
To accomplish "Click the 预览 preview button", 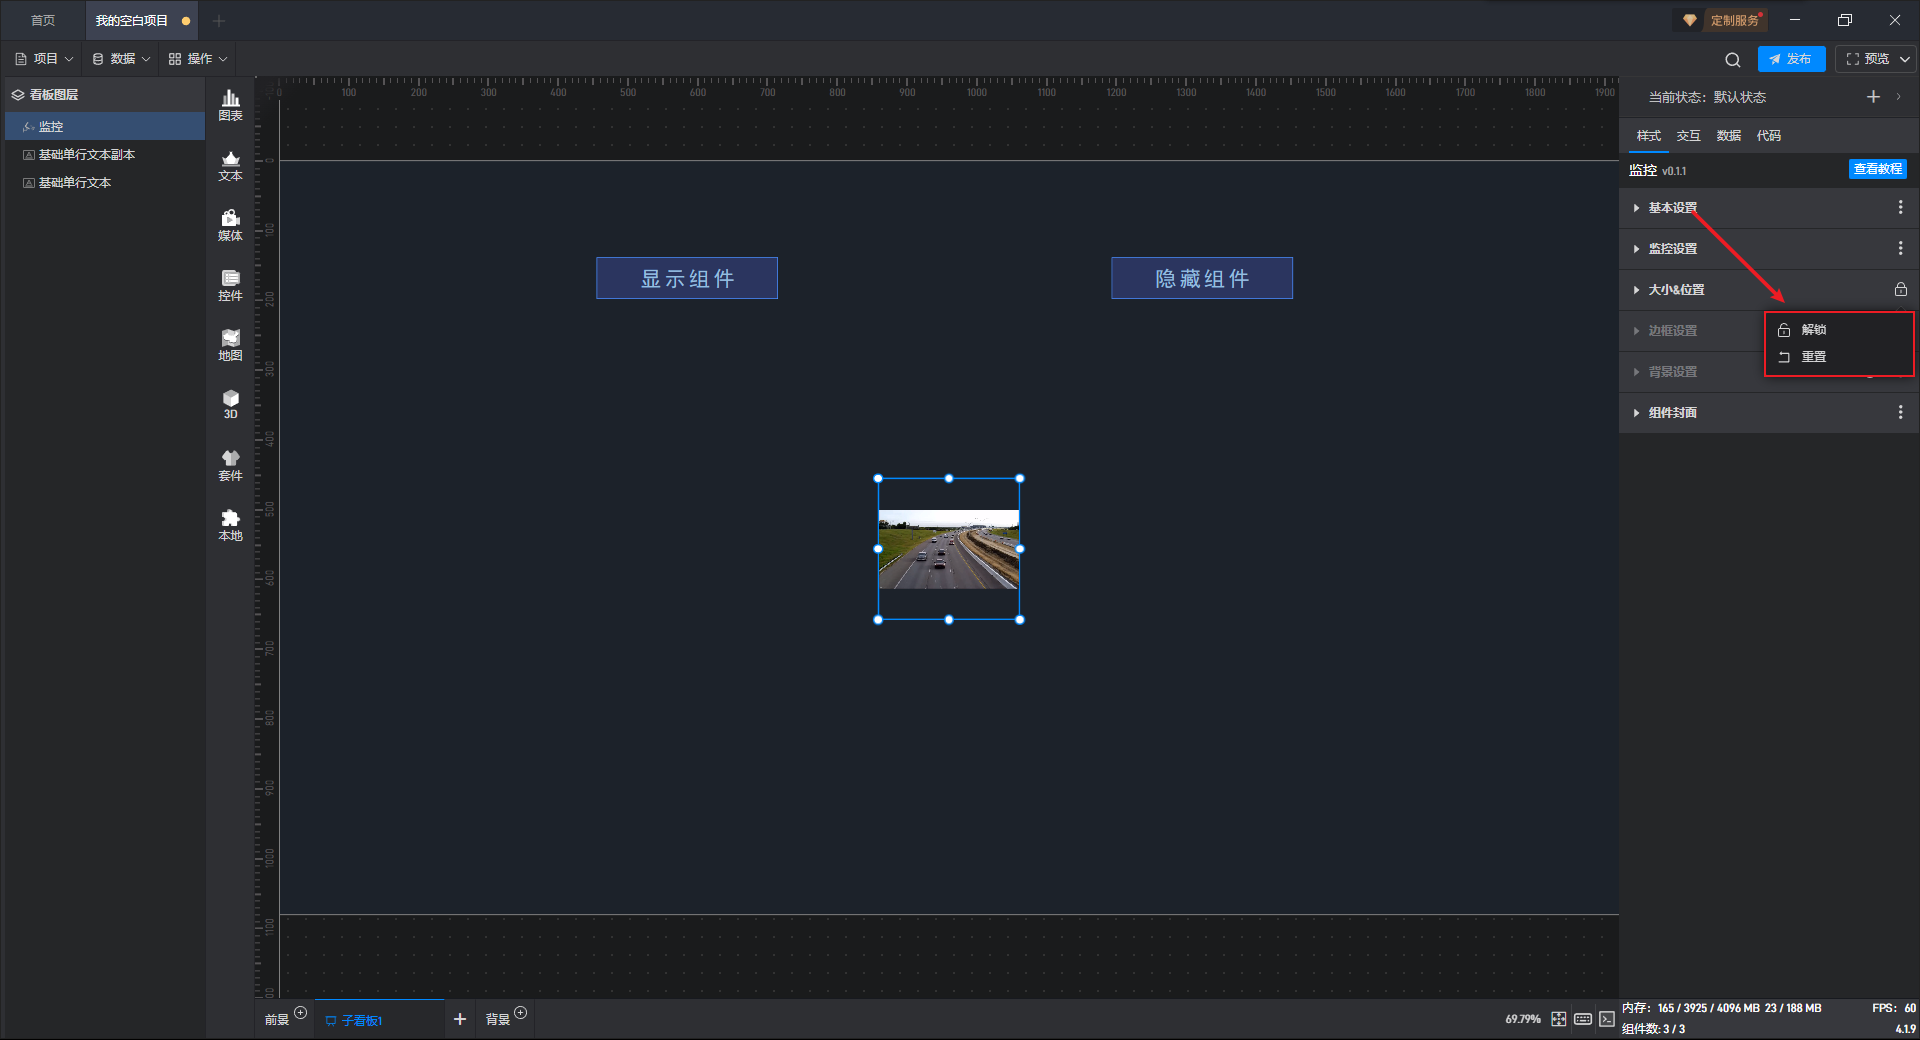I will pyautogui.click(x=1868, y=59).
